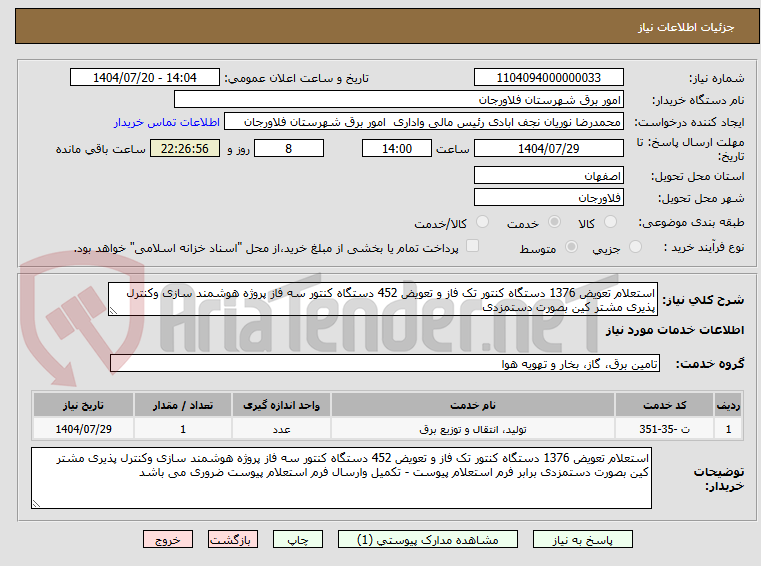The width and height of the screenshot is (761, 566).
Task: Click the 'ردیف' column header
Action: tap(728, 405)
